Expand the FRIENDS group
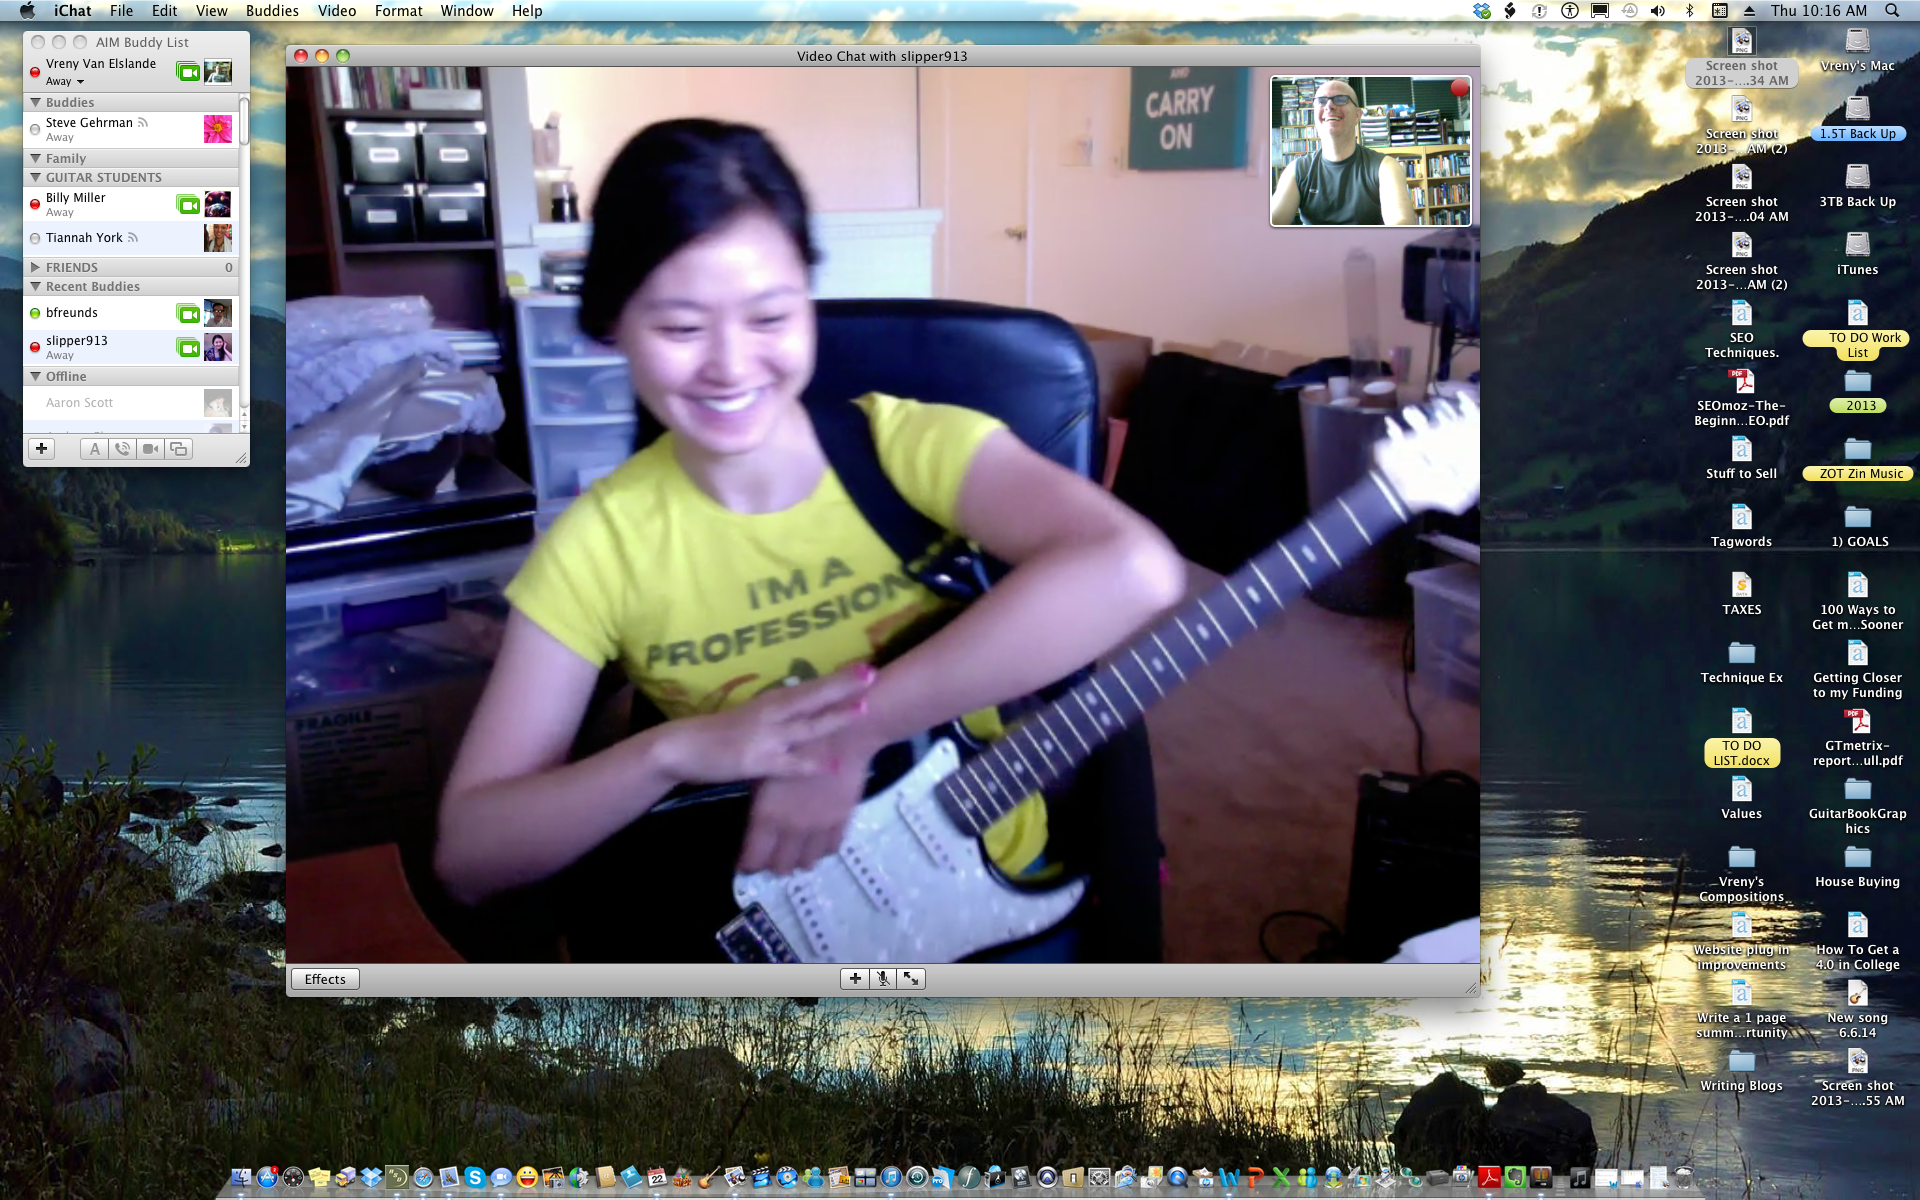Image resolution: width=1920 pixels, height=1200 pixels. (x=36, y=267)
